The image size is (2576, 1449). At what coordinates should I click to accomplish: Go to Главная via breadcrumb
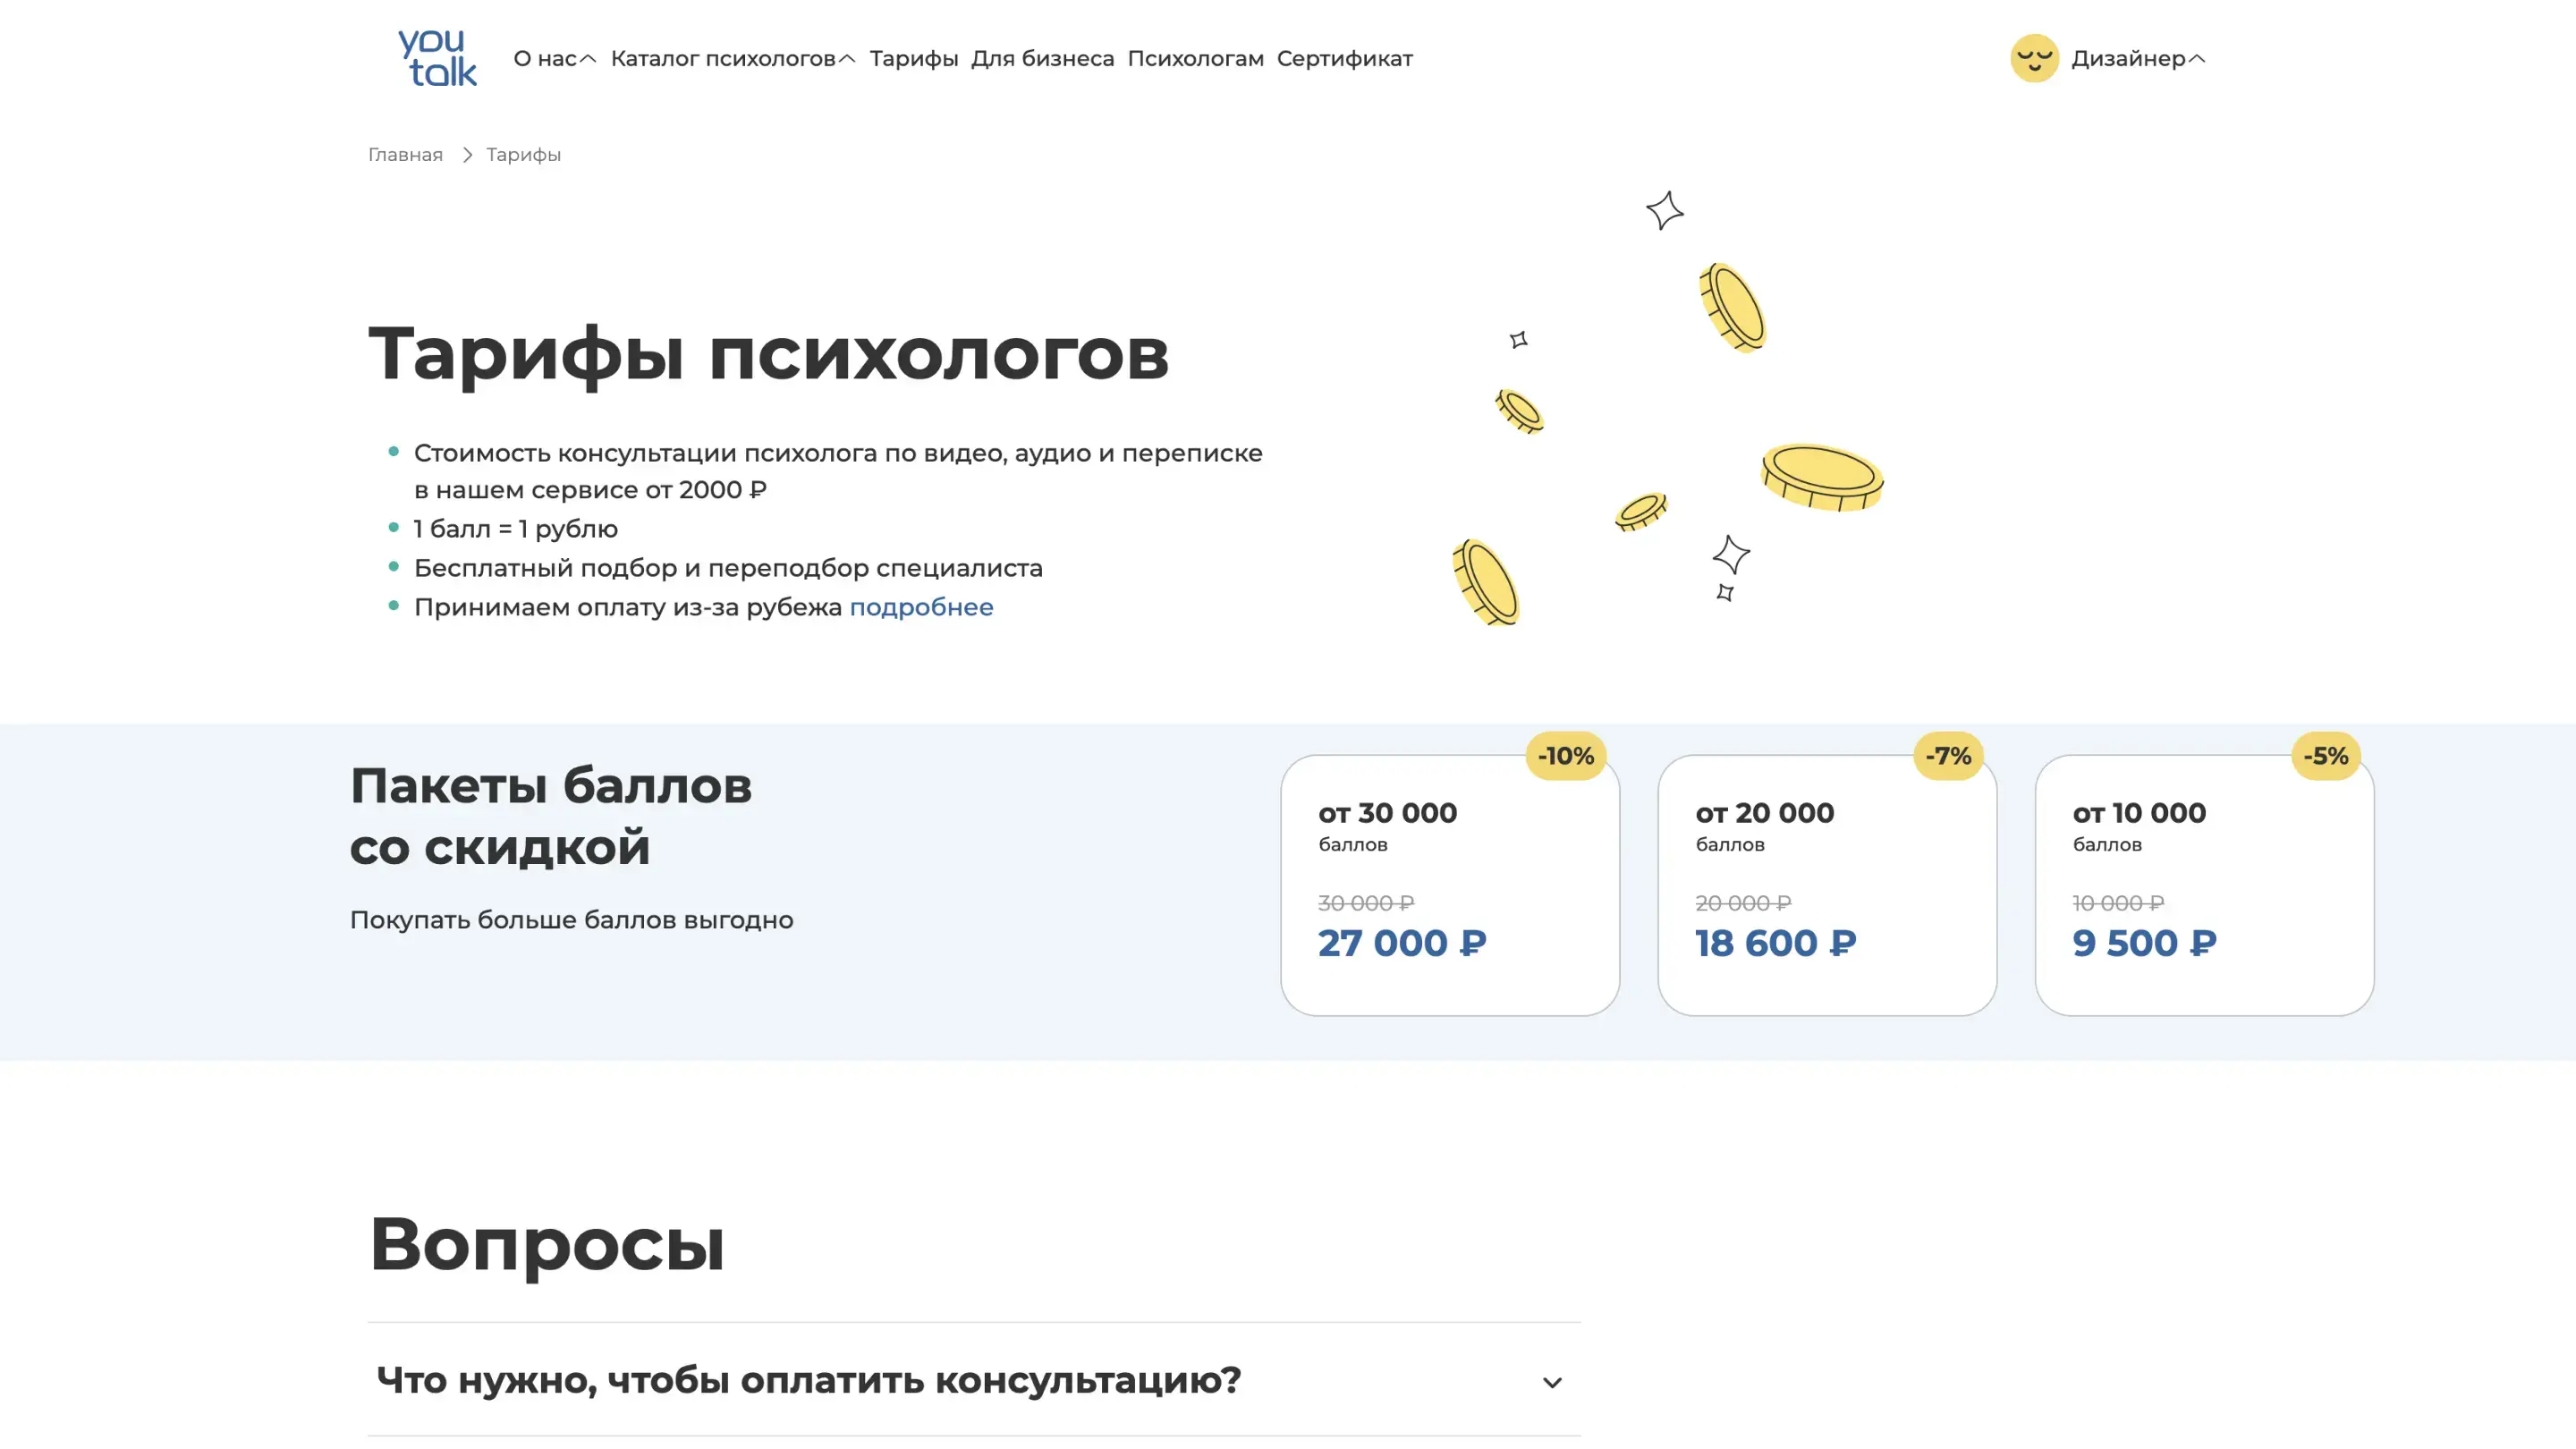coord(405,155)
